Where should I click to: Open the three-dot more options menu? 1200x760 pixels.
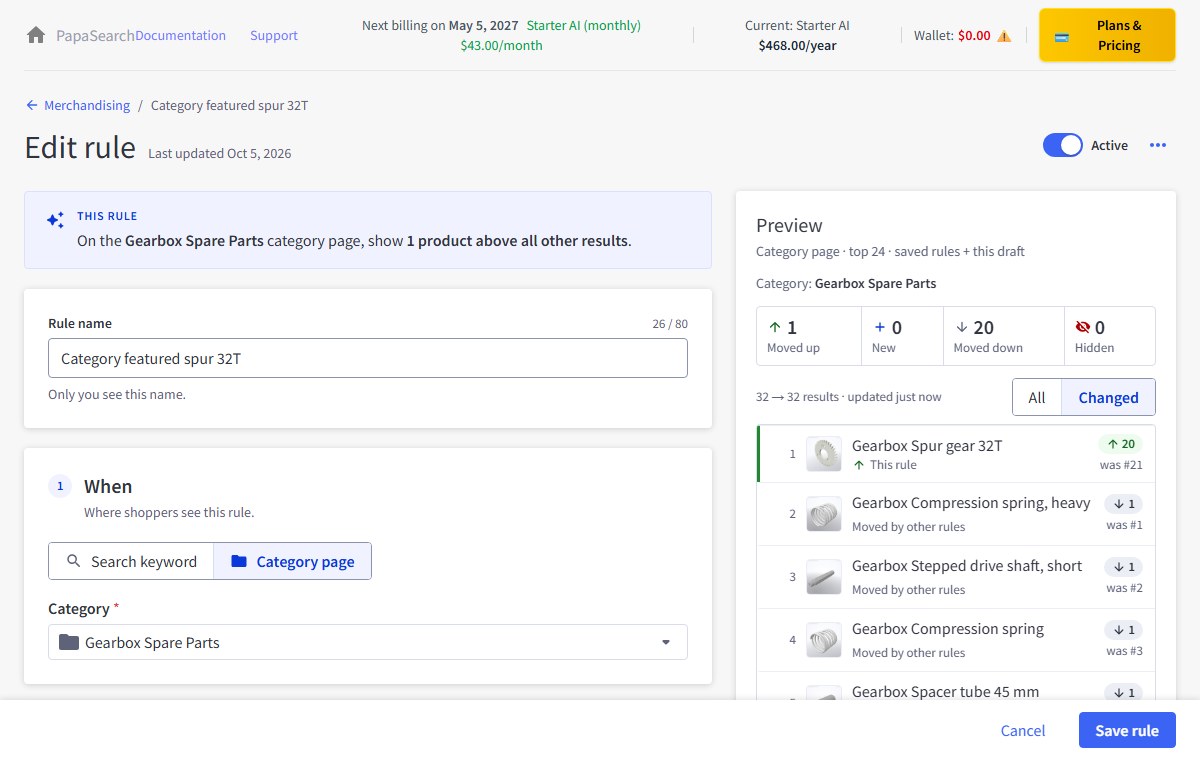coord(1158,145)
